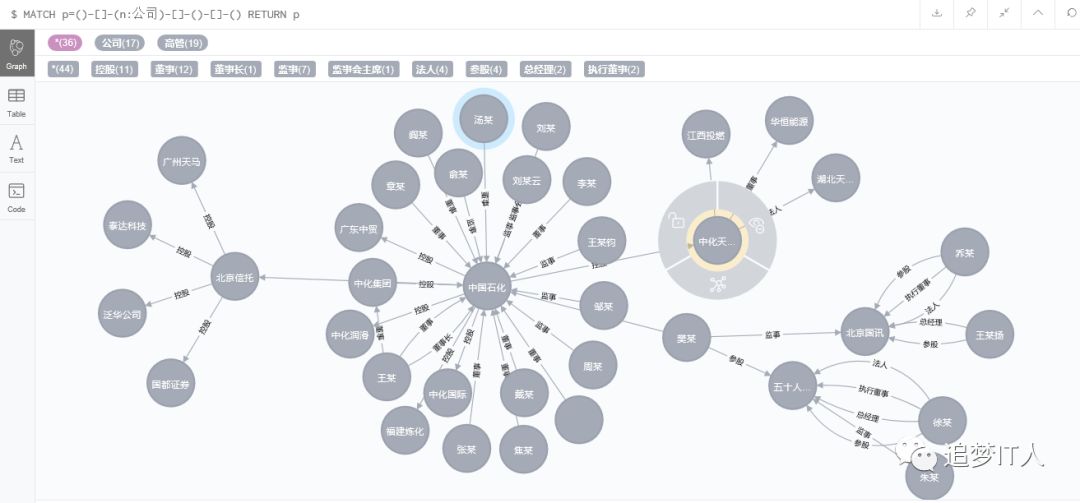Click the export/download result icon
Screen dimensions: 1080x503
coord(937,13)
